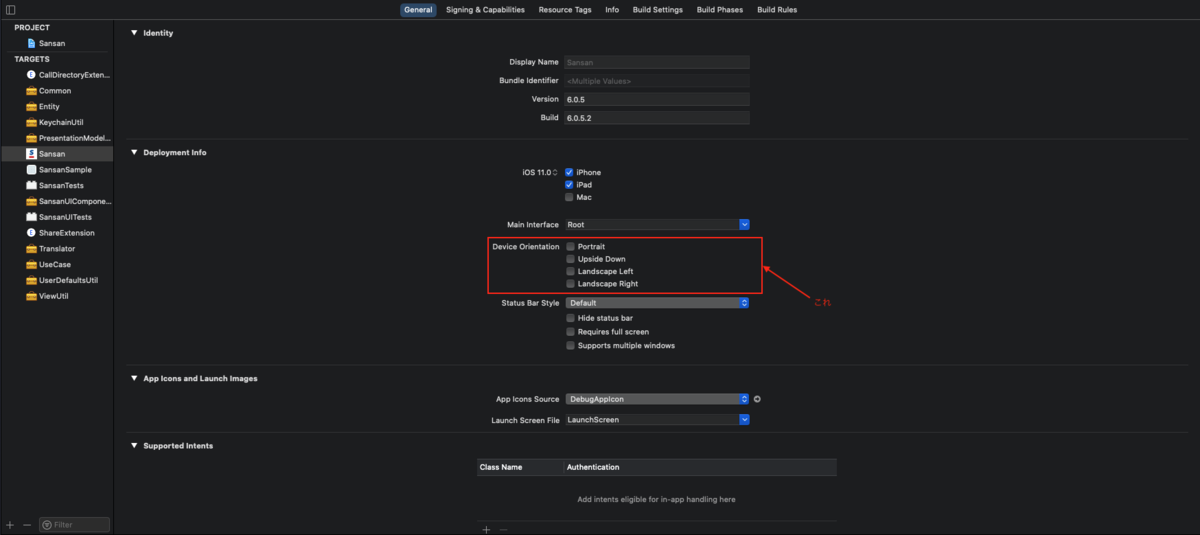Image resolution: width=1200 pixels, height=535 pixels.
Task: Open the Status Bar Style dropdown
Action: pos(657,303)
